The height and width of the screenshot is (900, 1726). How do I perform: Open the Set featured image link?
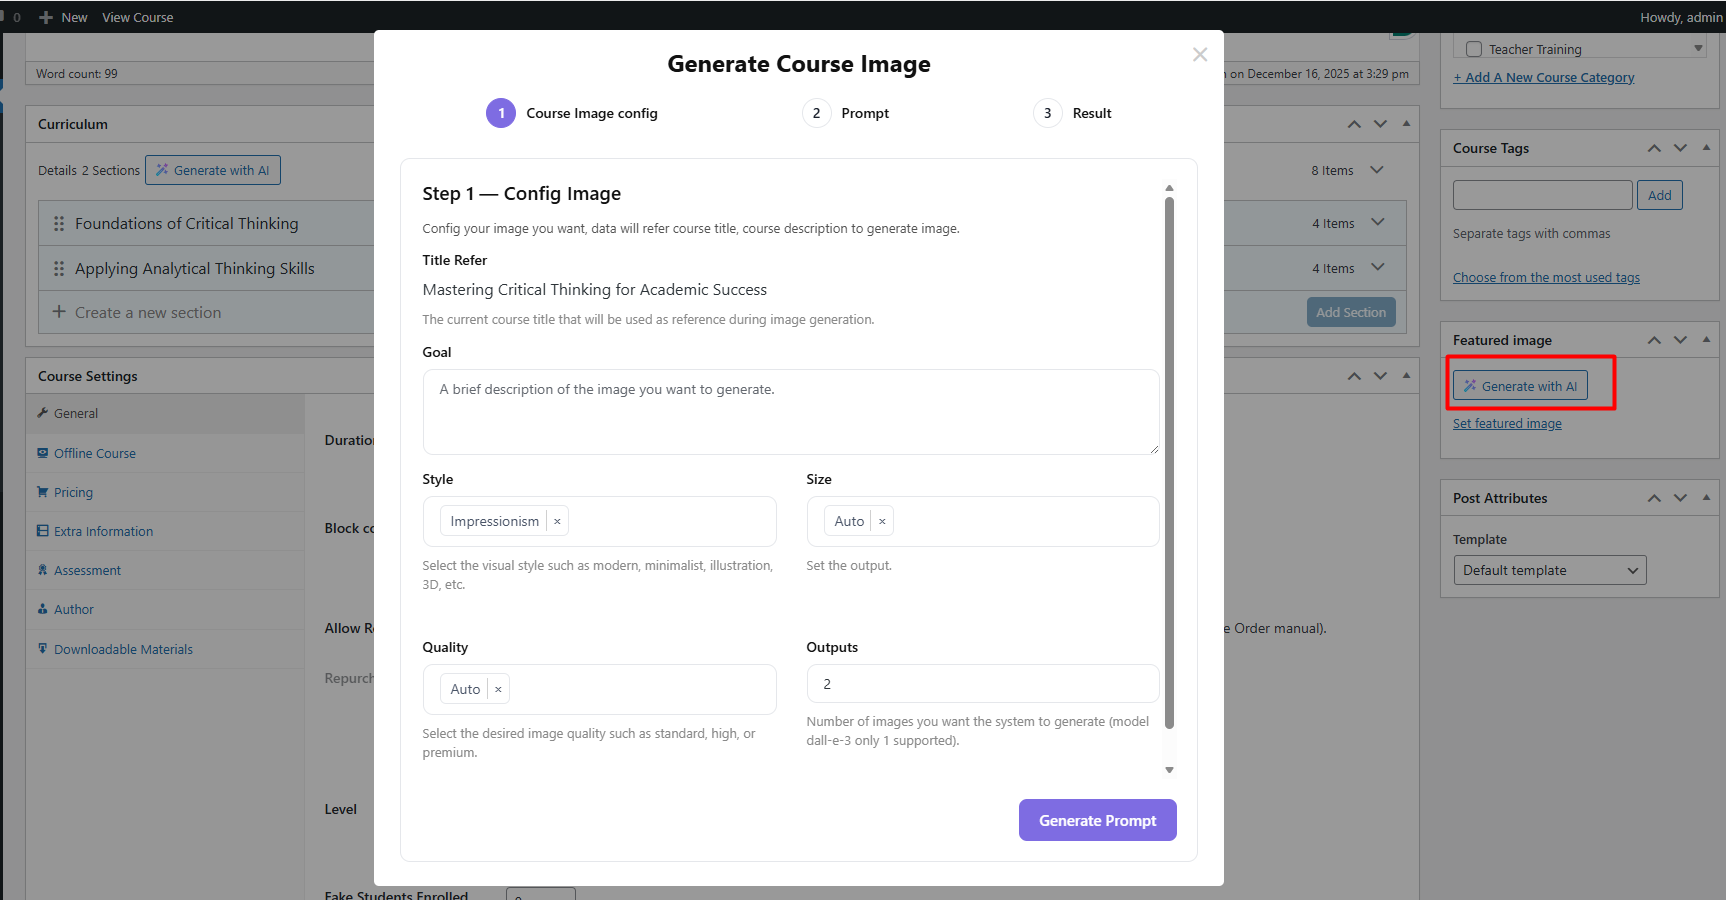point(1507,423)
